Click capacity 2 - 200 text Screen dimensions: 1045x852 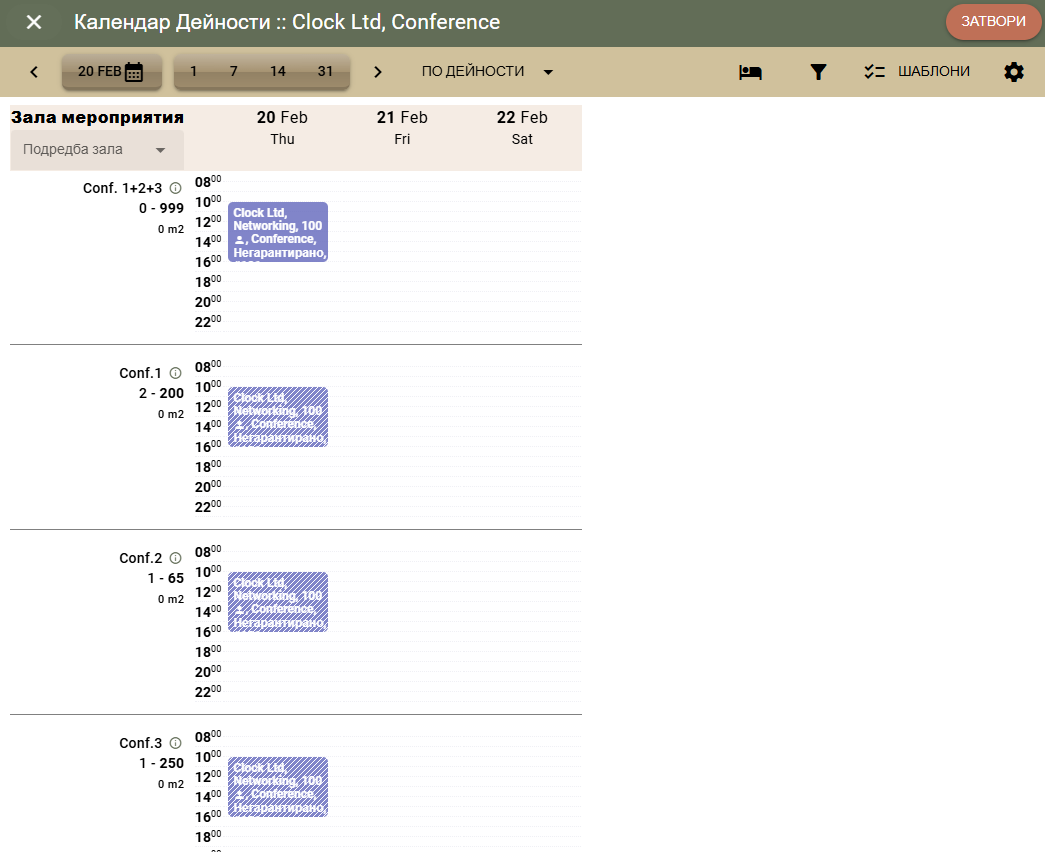[161, 393]
